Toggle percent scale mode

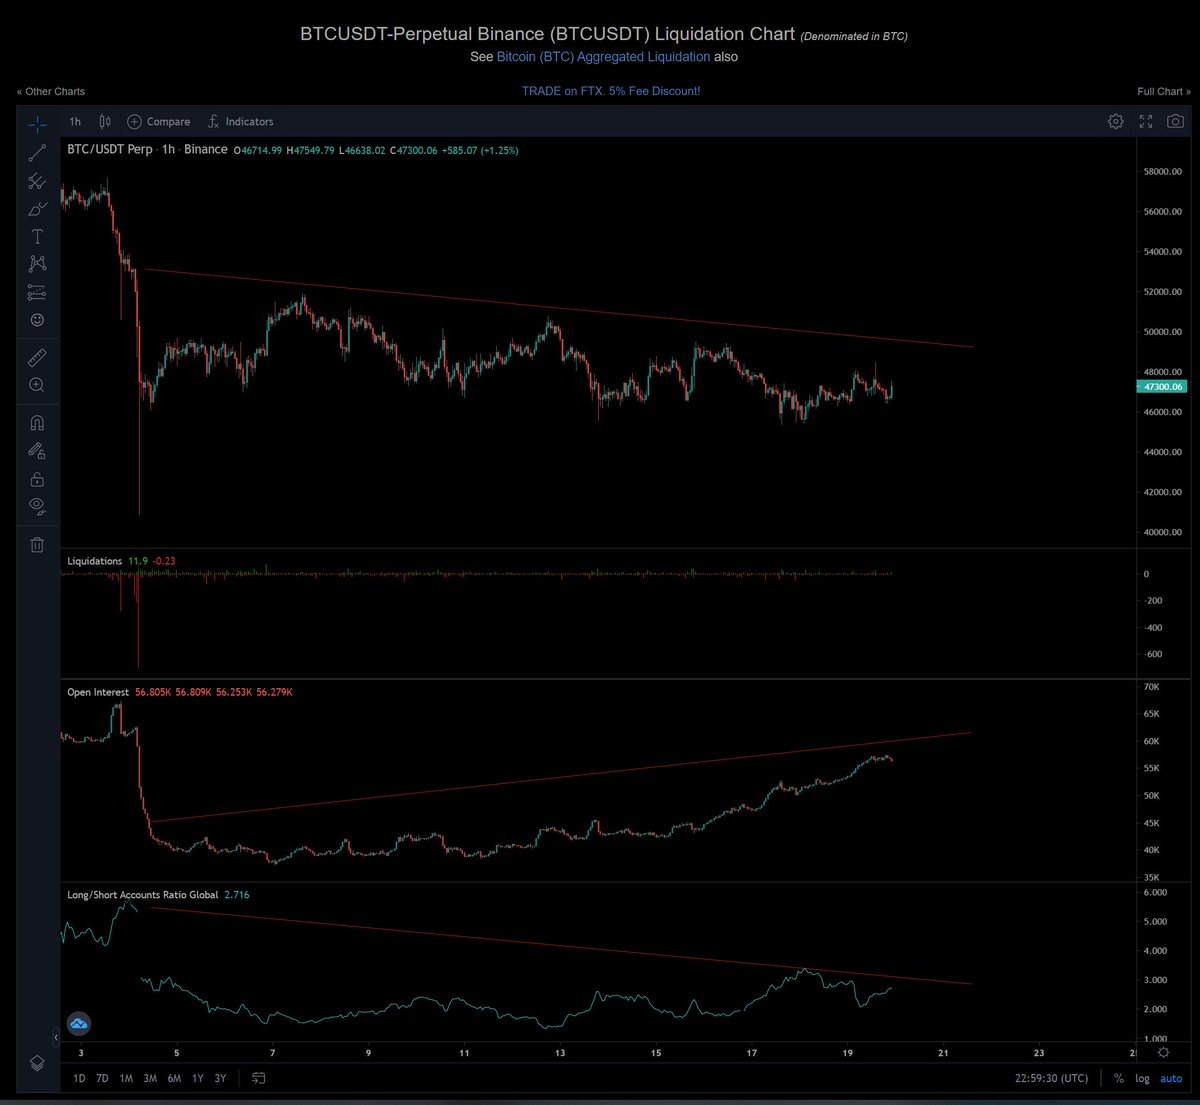coord(1118,1078)
